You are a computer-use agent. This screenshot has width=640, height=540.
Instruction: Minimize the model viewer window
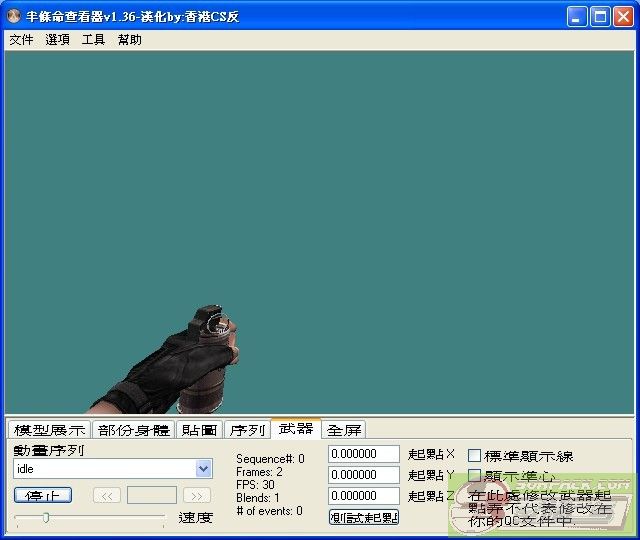coord(577,17)
